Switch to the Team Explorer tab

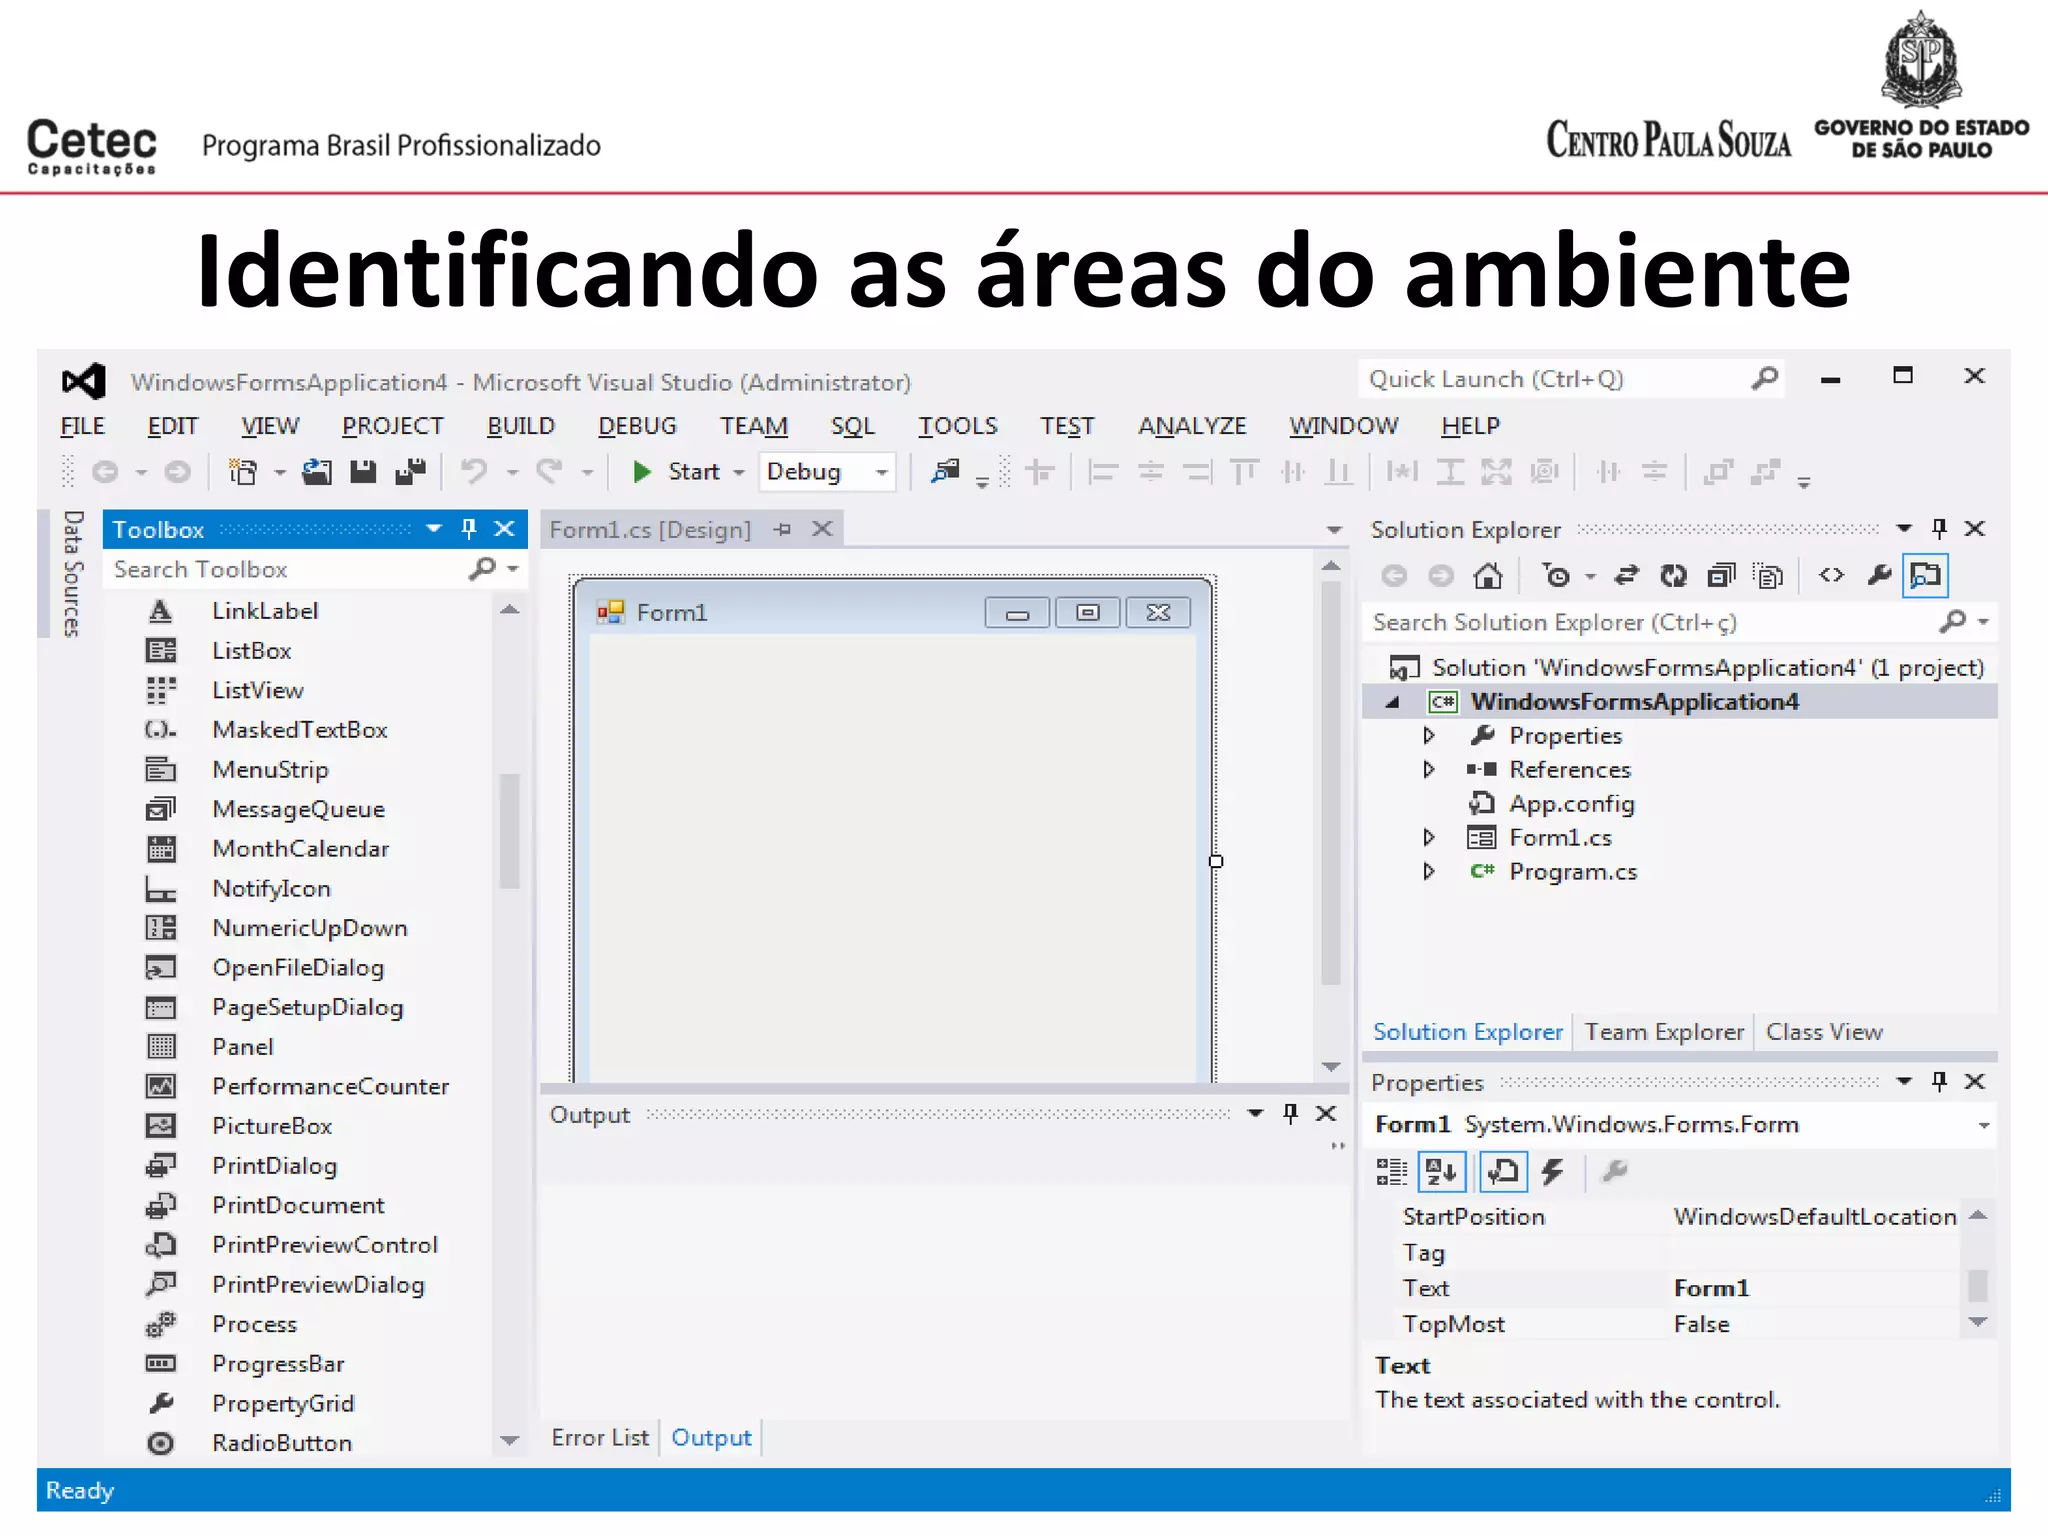(x=1664, y=1032)
